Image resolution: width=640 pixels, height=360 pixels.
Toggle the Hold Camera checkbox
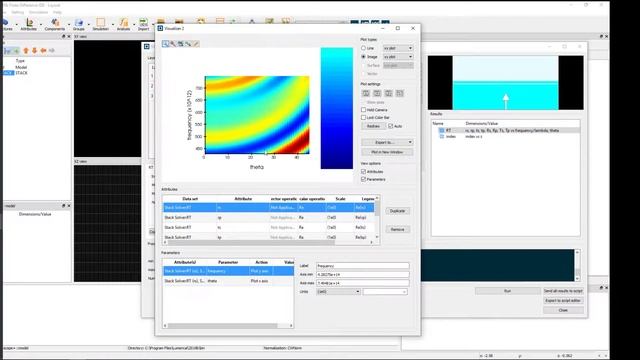(363, 110)
